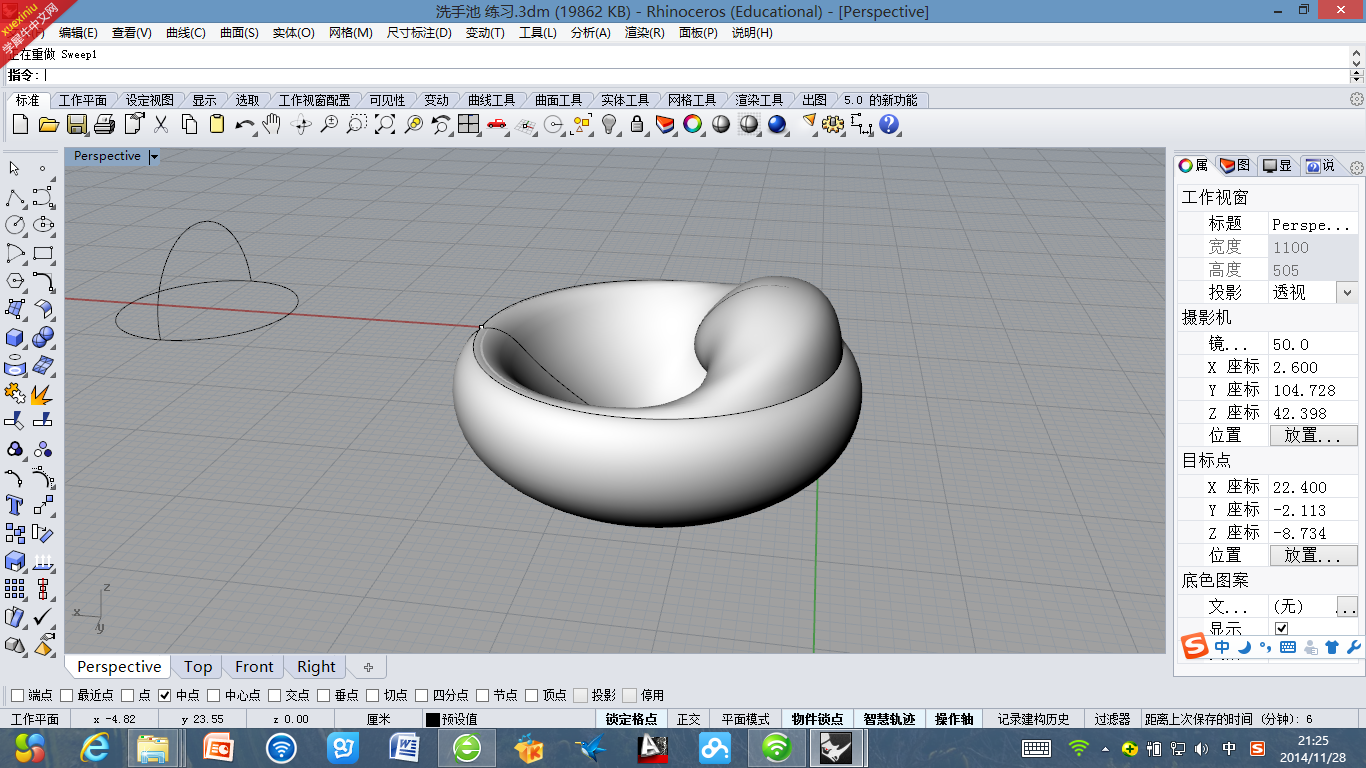
Task: Click the Print icon
Action: pos(104,124)
